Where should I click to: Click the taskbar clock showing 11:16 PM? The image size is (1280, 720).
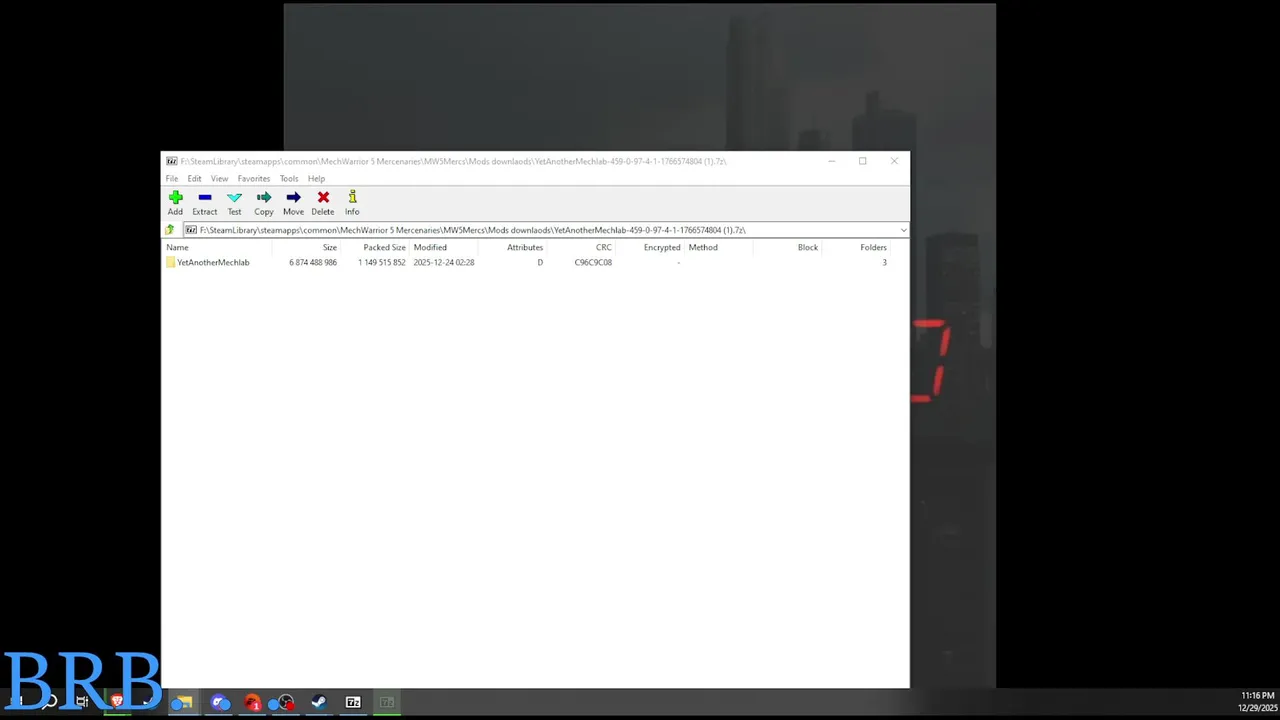tap(1257, 701)
